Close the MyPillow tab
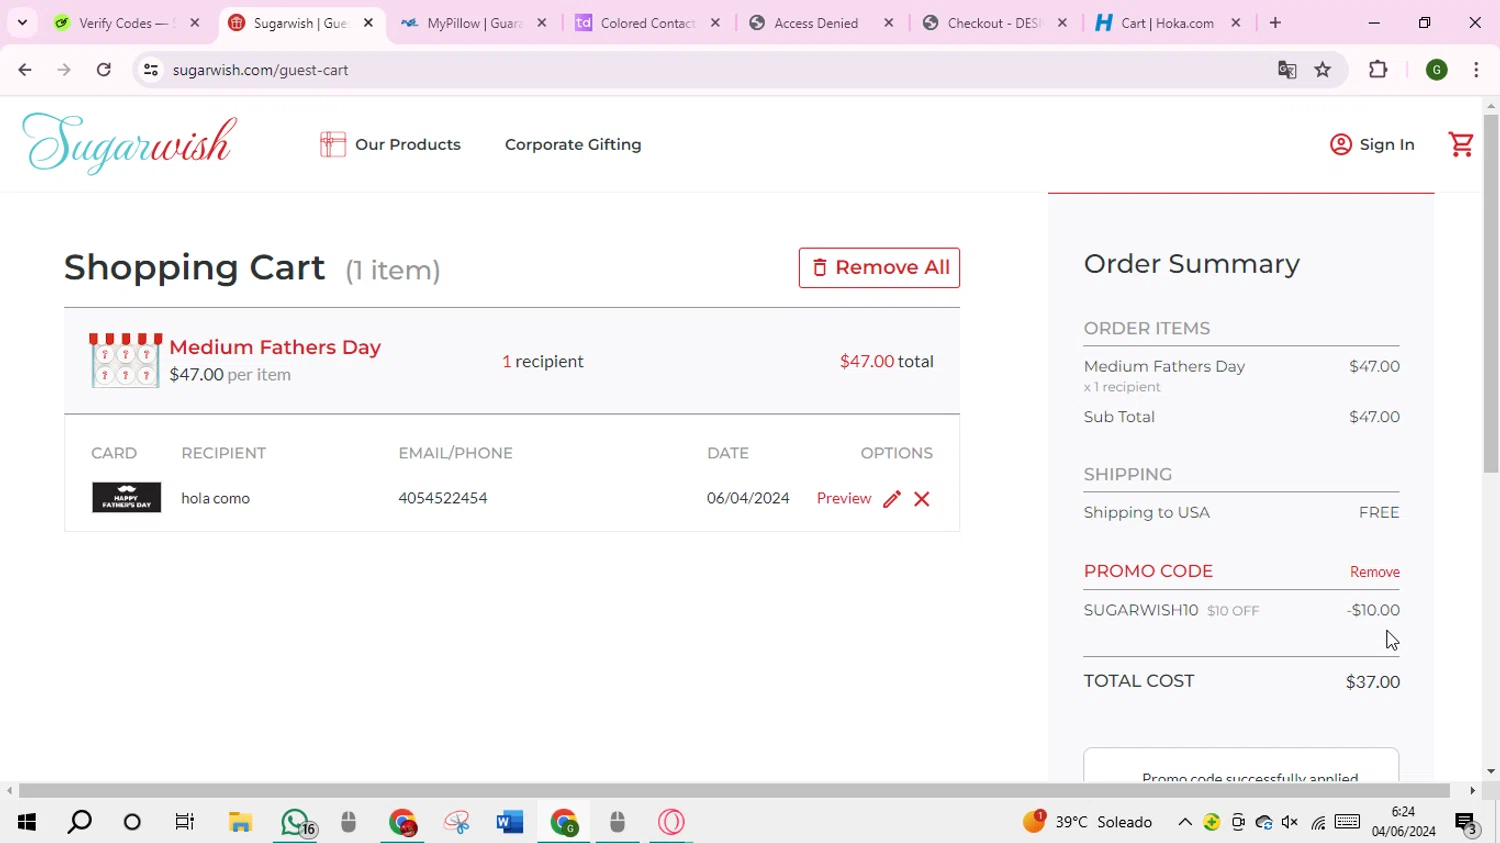 point(542,22)
